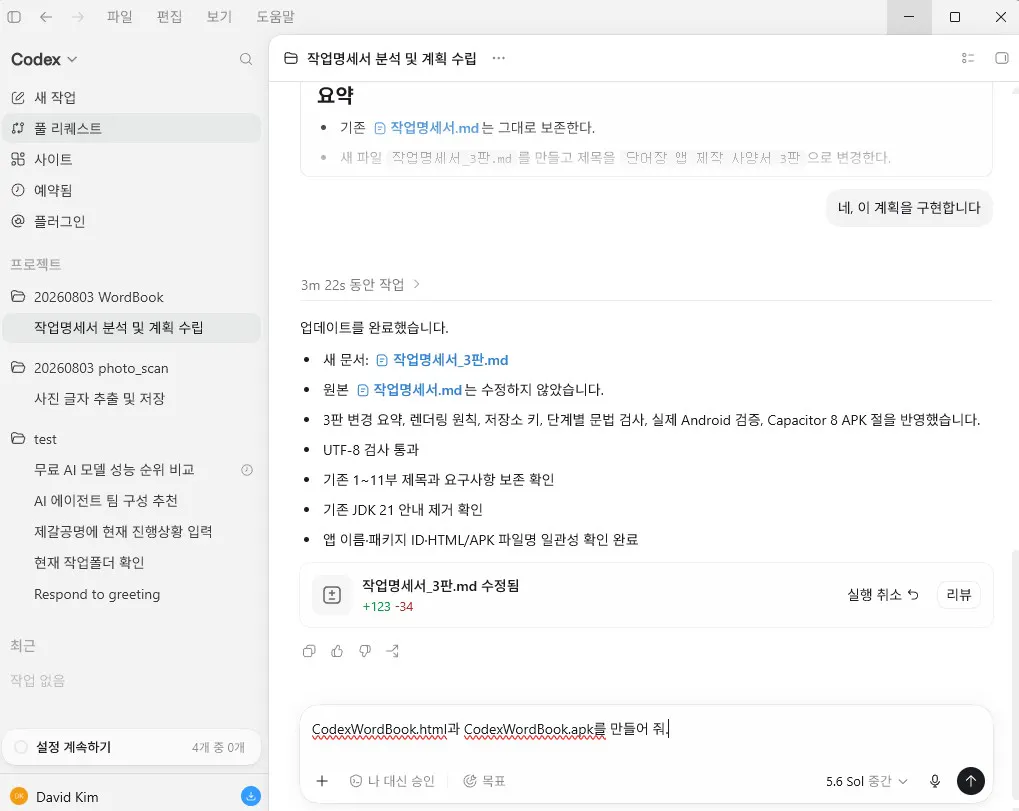Viewport: 1019px width, 811px height.
Task: Click the David Kim avatar
Action: 19,797
